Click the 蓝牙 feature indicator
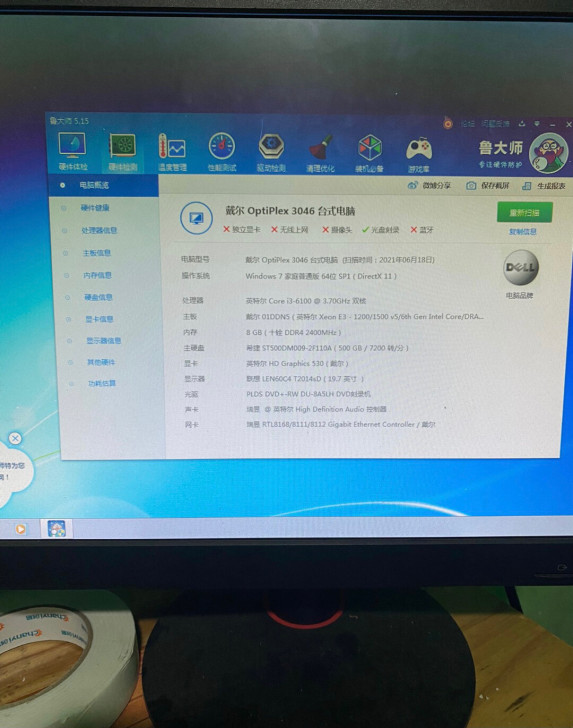 pyautogui.click(x=422, y=230)
